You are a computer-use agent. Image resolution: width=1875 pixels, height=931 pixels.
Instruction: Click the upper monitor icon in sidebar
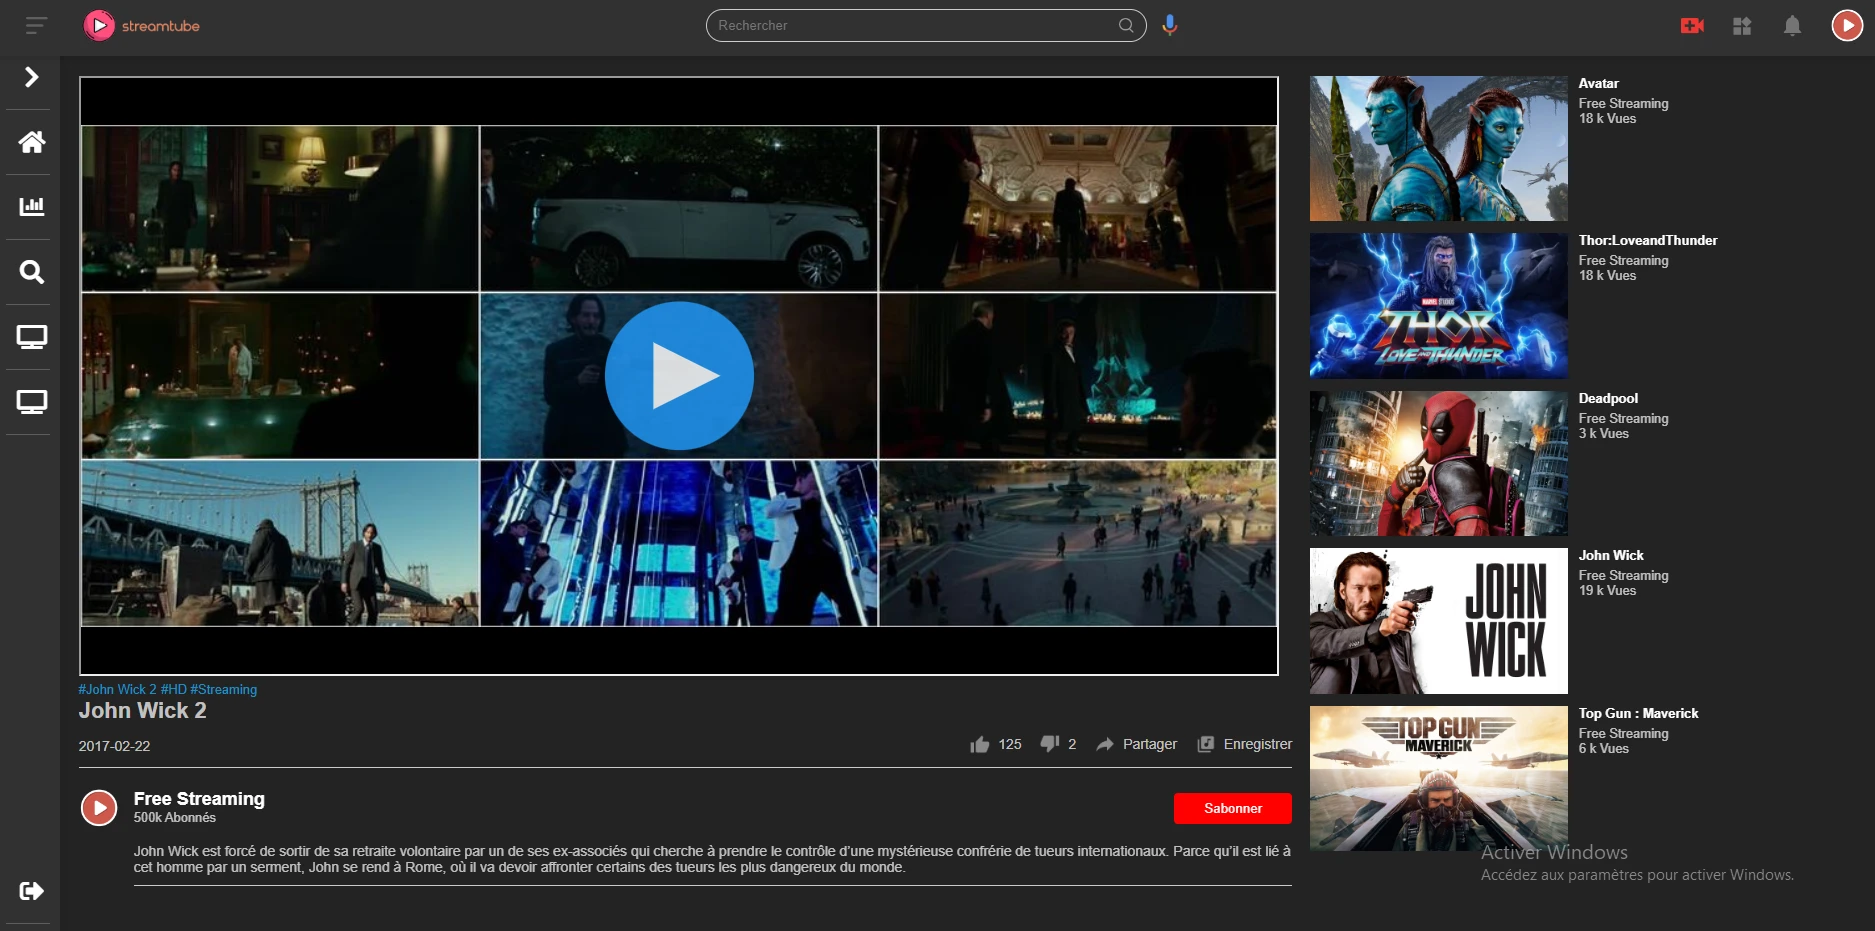(31, 337)
